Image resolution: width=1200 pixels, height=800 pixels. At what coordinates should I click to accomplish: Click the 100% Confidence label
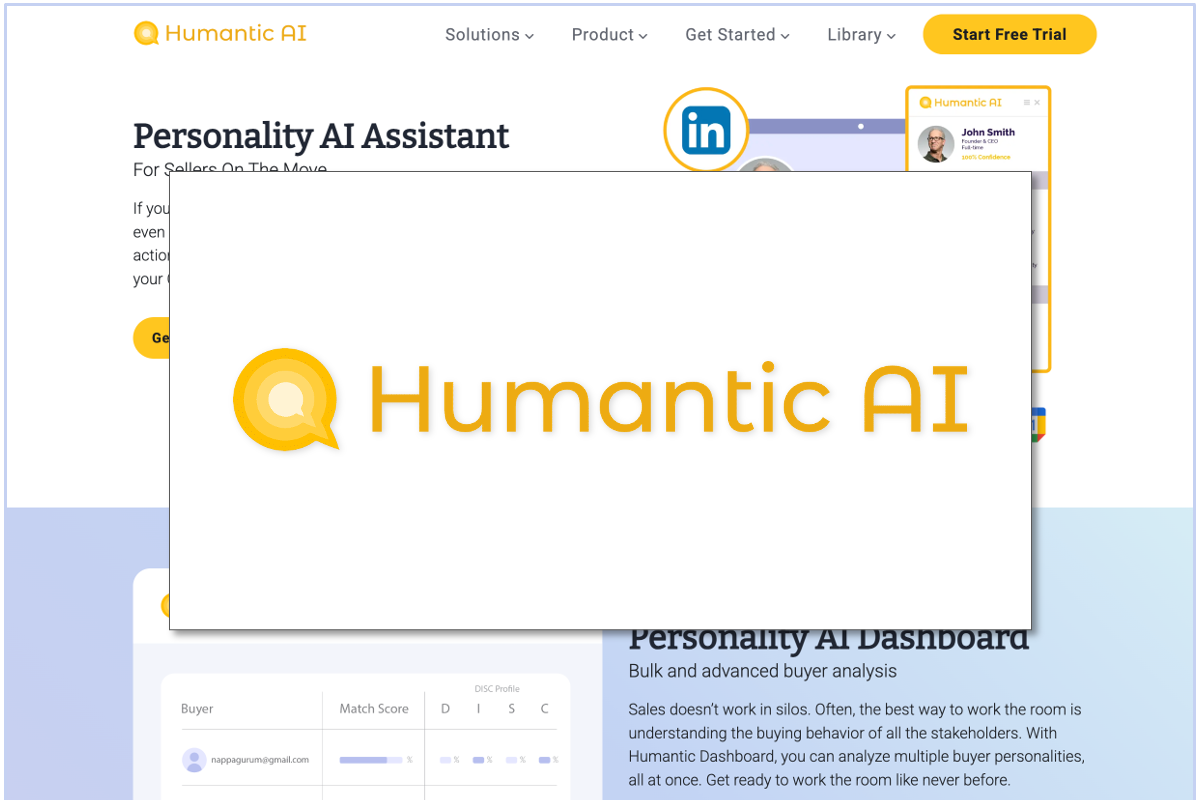pyautogui.click(x=986, y=157)
